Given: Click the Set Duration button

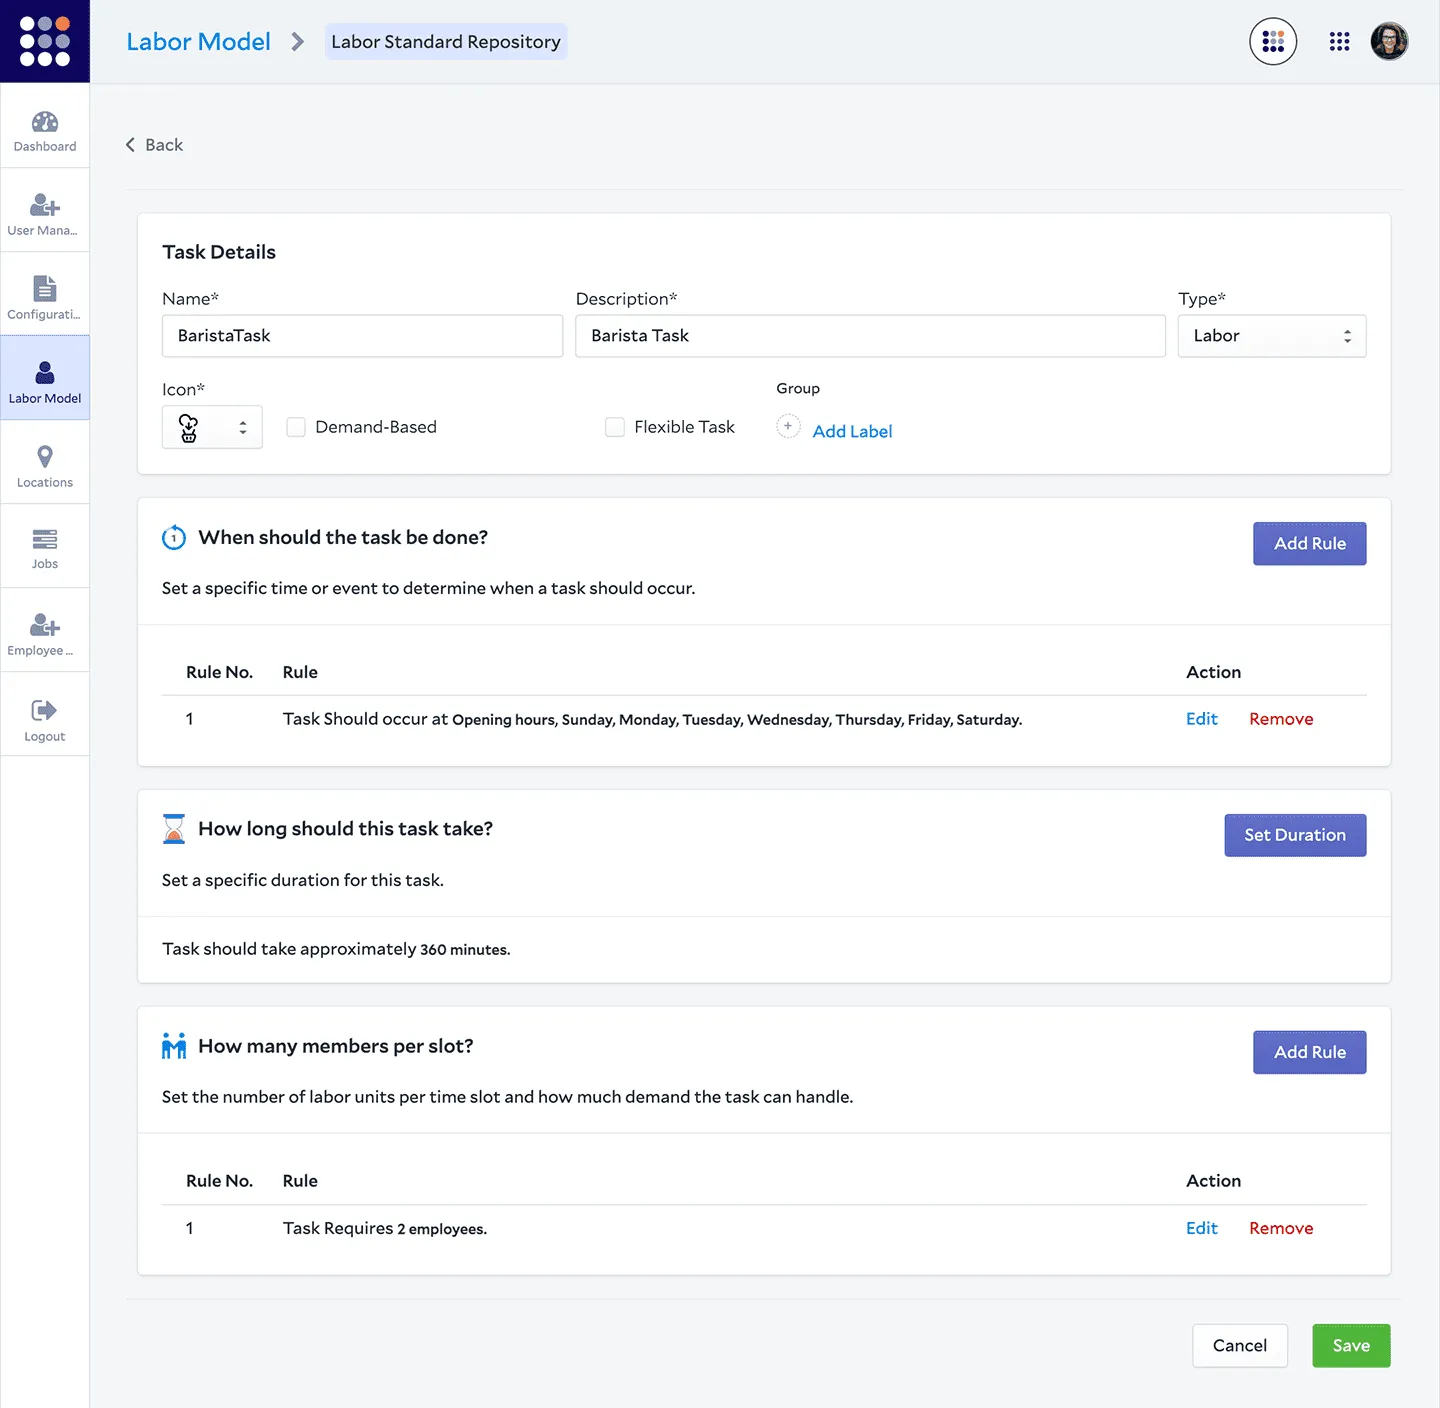Looking at the screenshot, I should 1295,835.
